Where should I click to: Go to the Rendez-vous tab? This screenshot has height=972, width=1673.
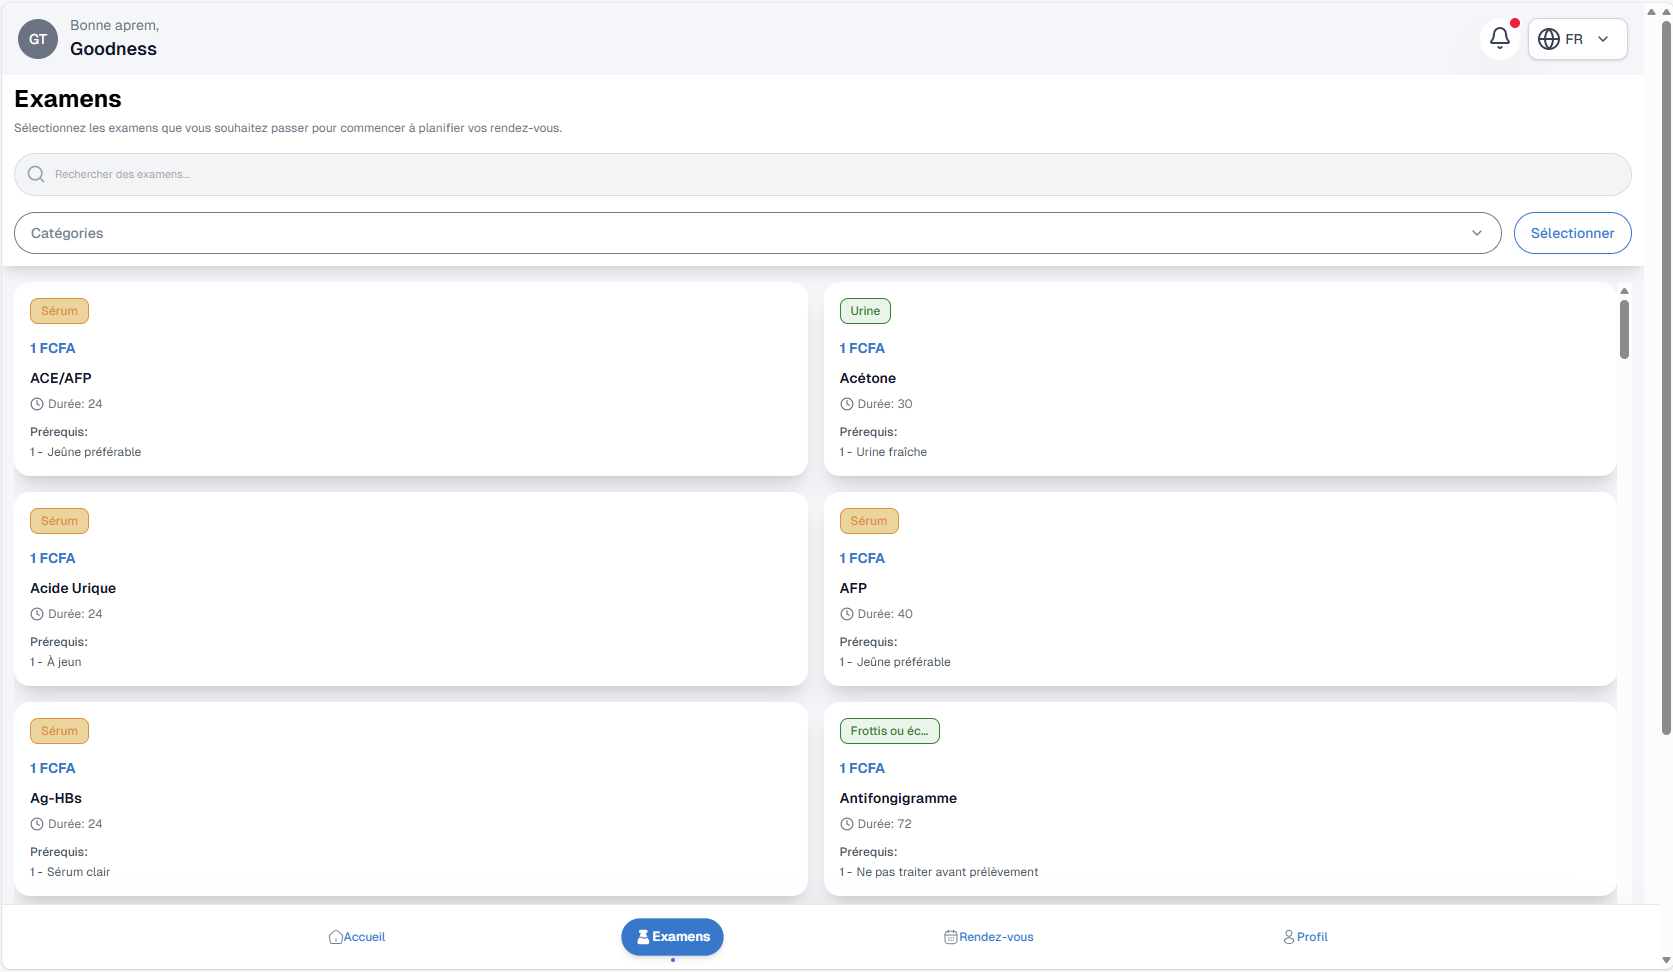pyautogui.click(x=995, y=937)
